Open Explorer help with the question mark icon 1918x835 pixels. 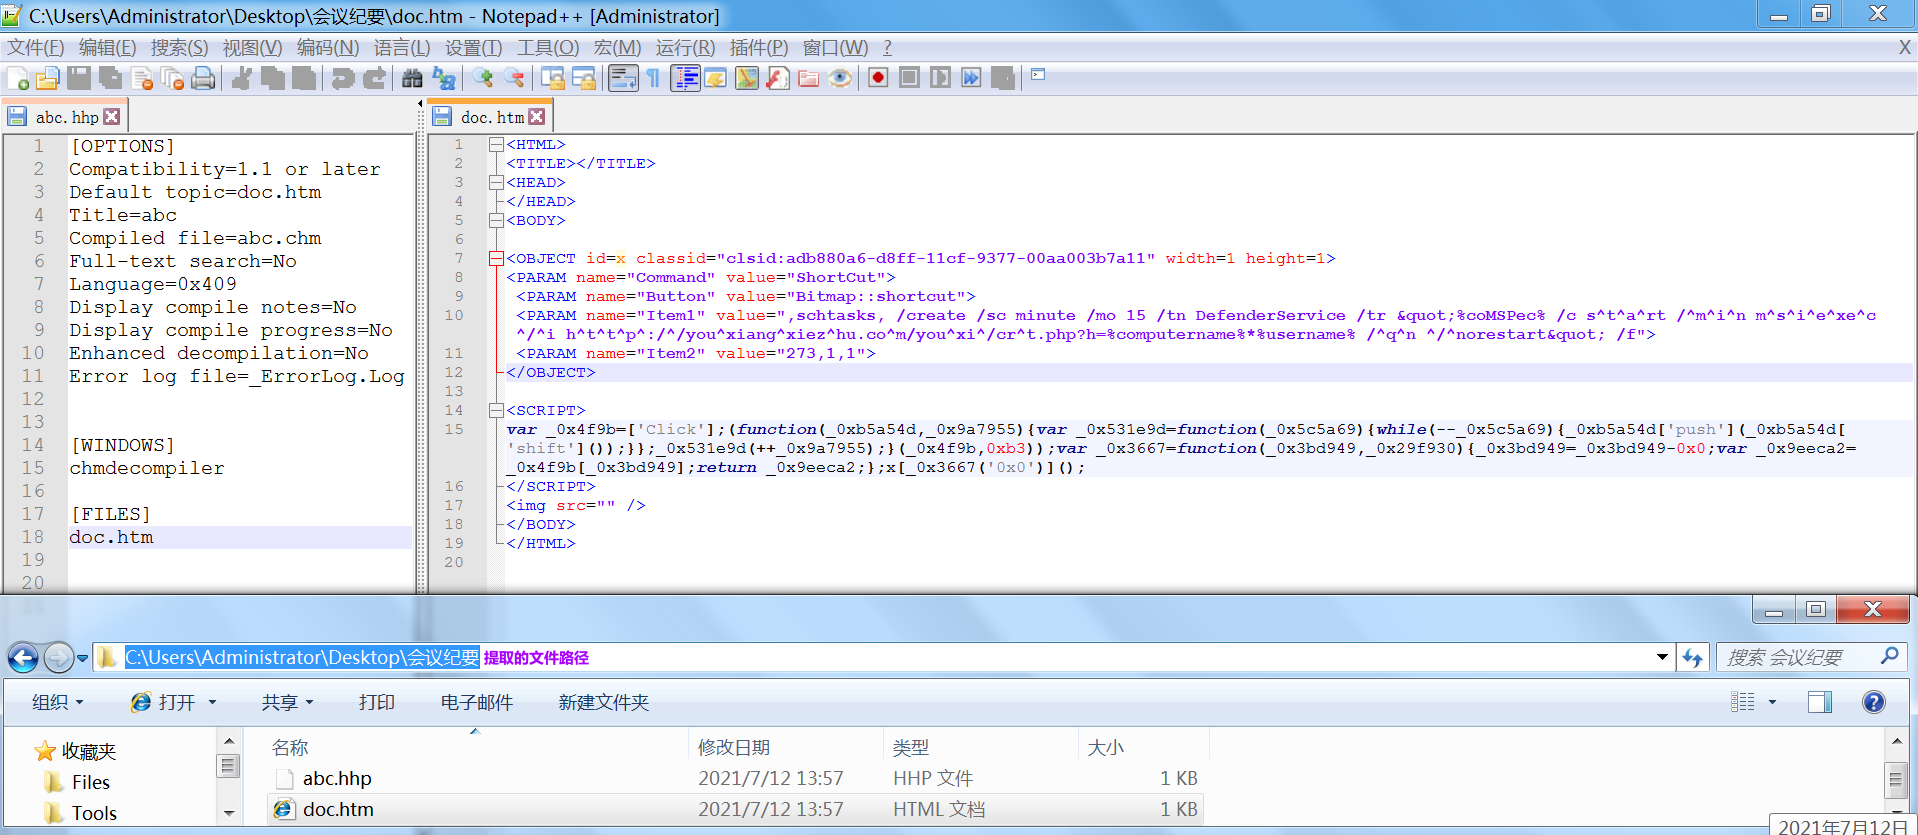[1874, 702]
